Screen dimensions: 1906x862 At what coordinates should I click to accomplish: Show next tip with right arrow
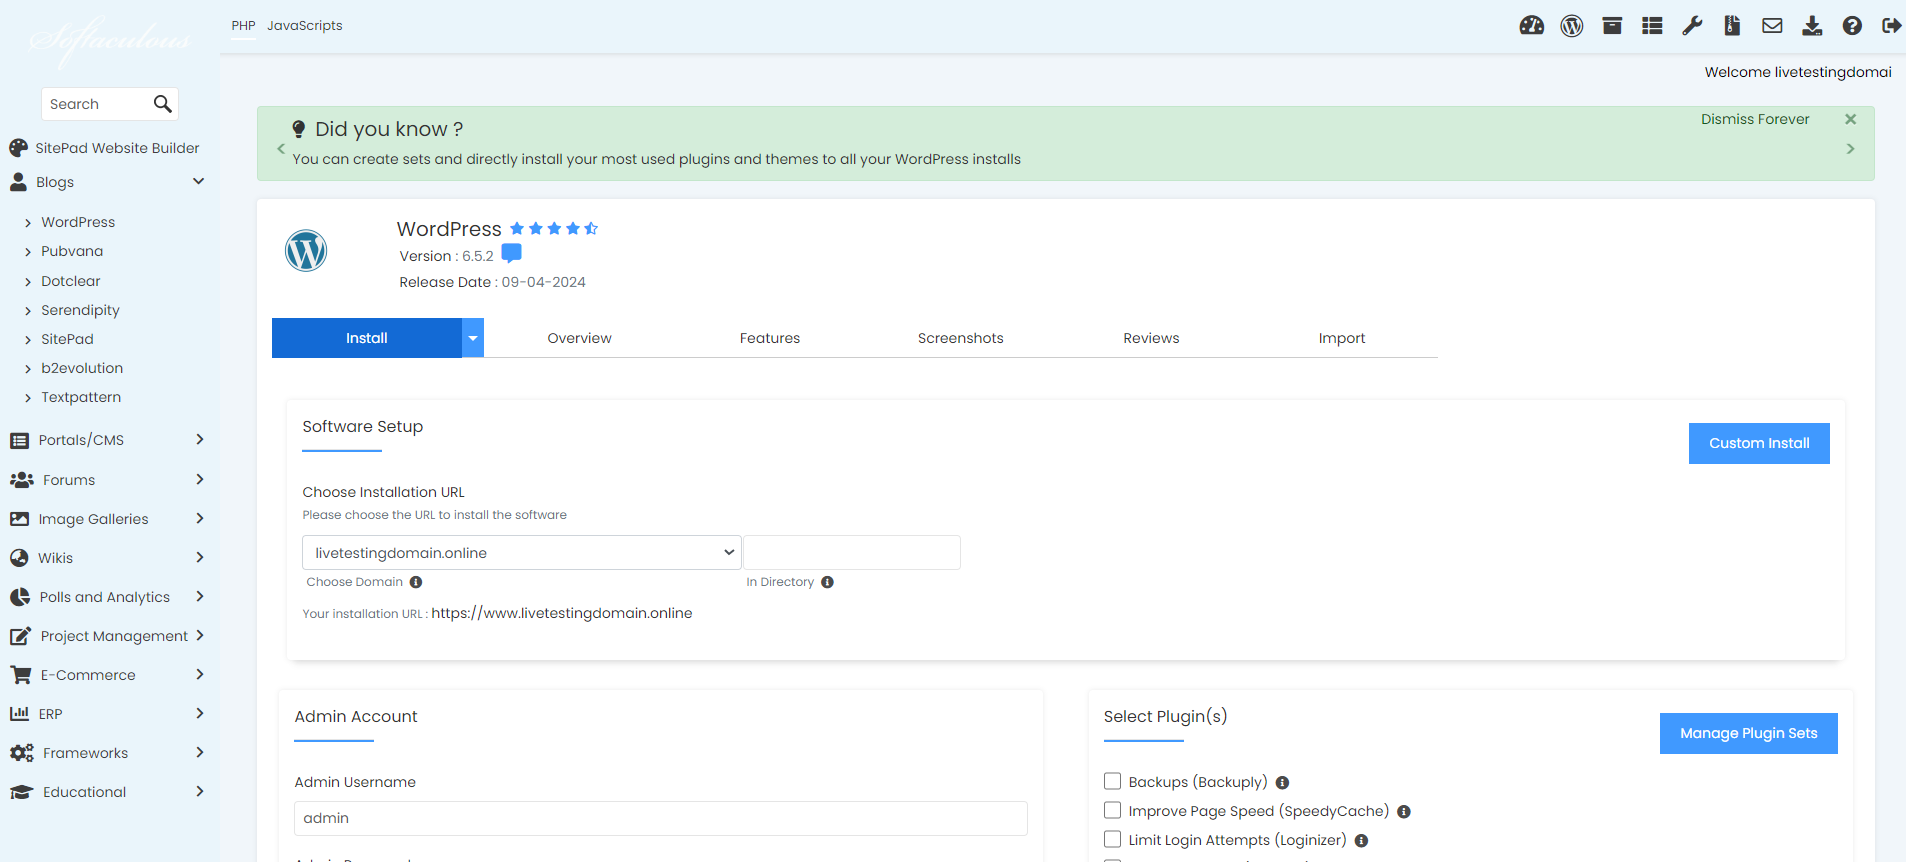[1850, 148]
